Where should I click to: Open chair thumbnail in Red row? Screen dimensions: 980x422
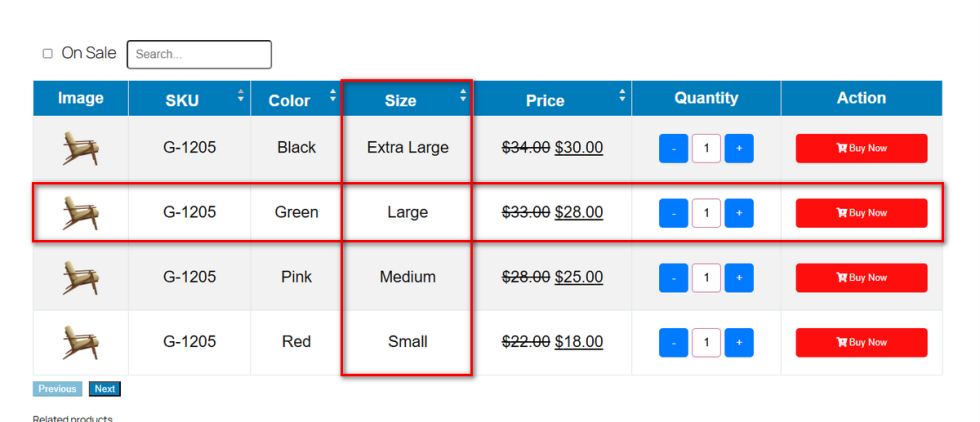tap(80, 342)
